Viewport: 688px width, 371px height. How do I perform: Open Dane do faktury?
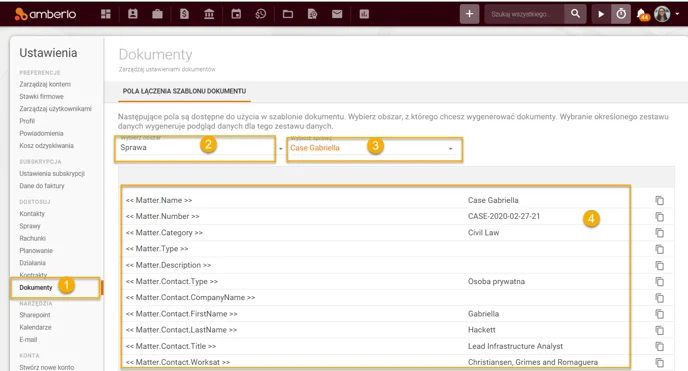click(42, 186)
